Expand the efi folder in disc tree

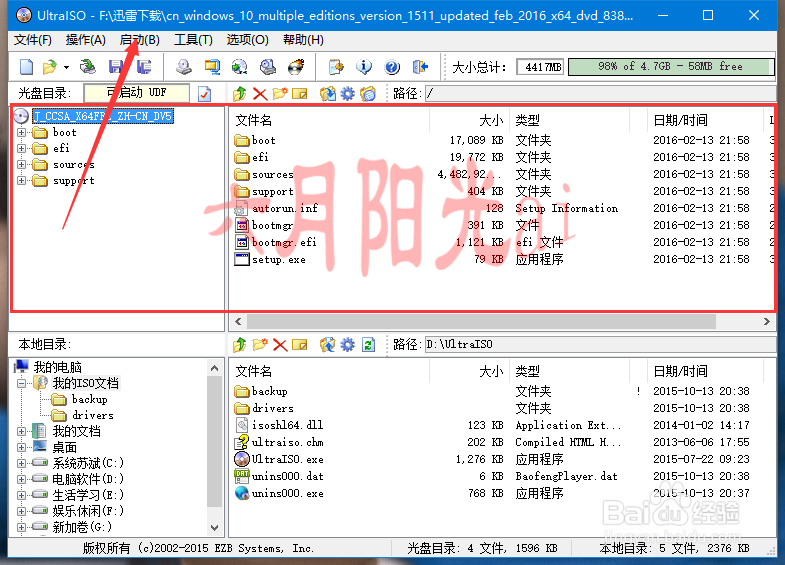(x=22, y=149)
